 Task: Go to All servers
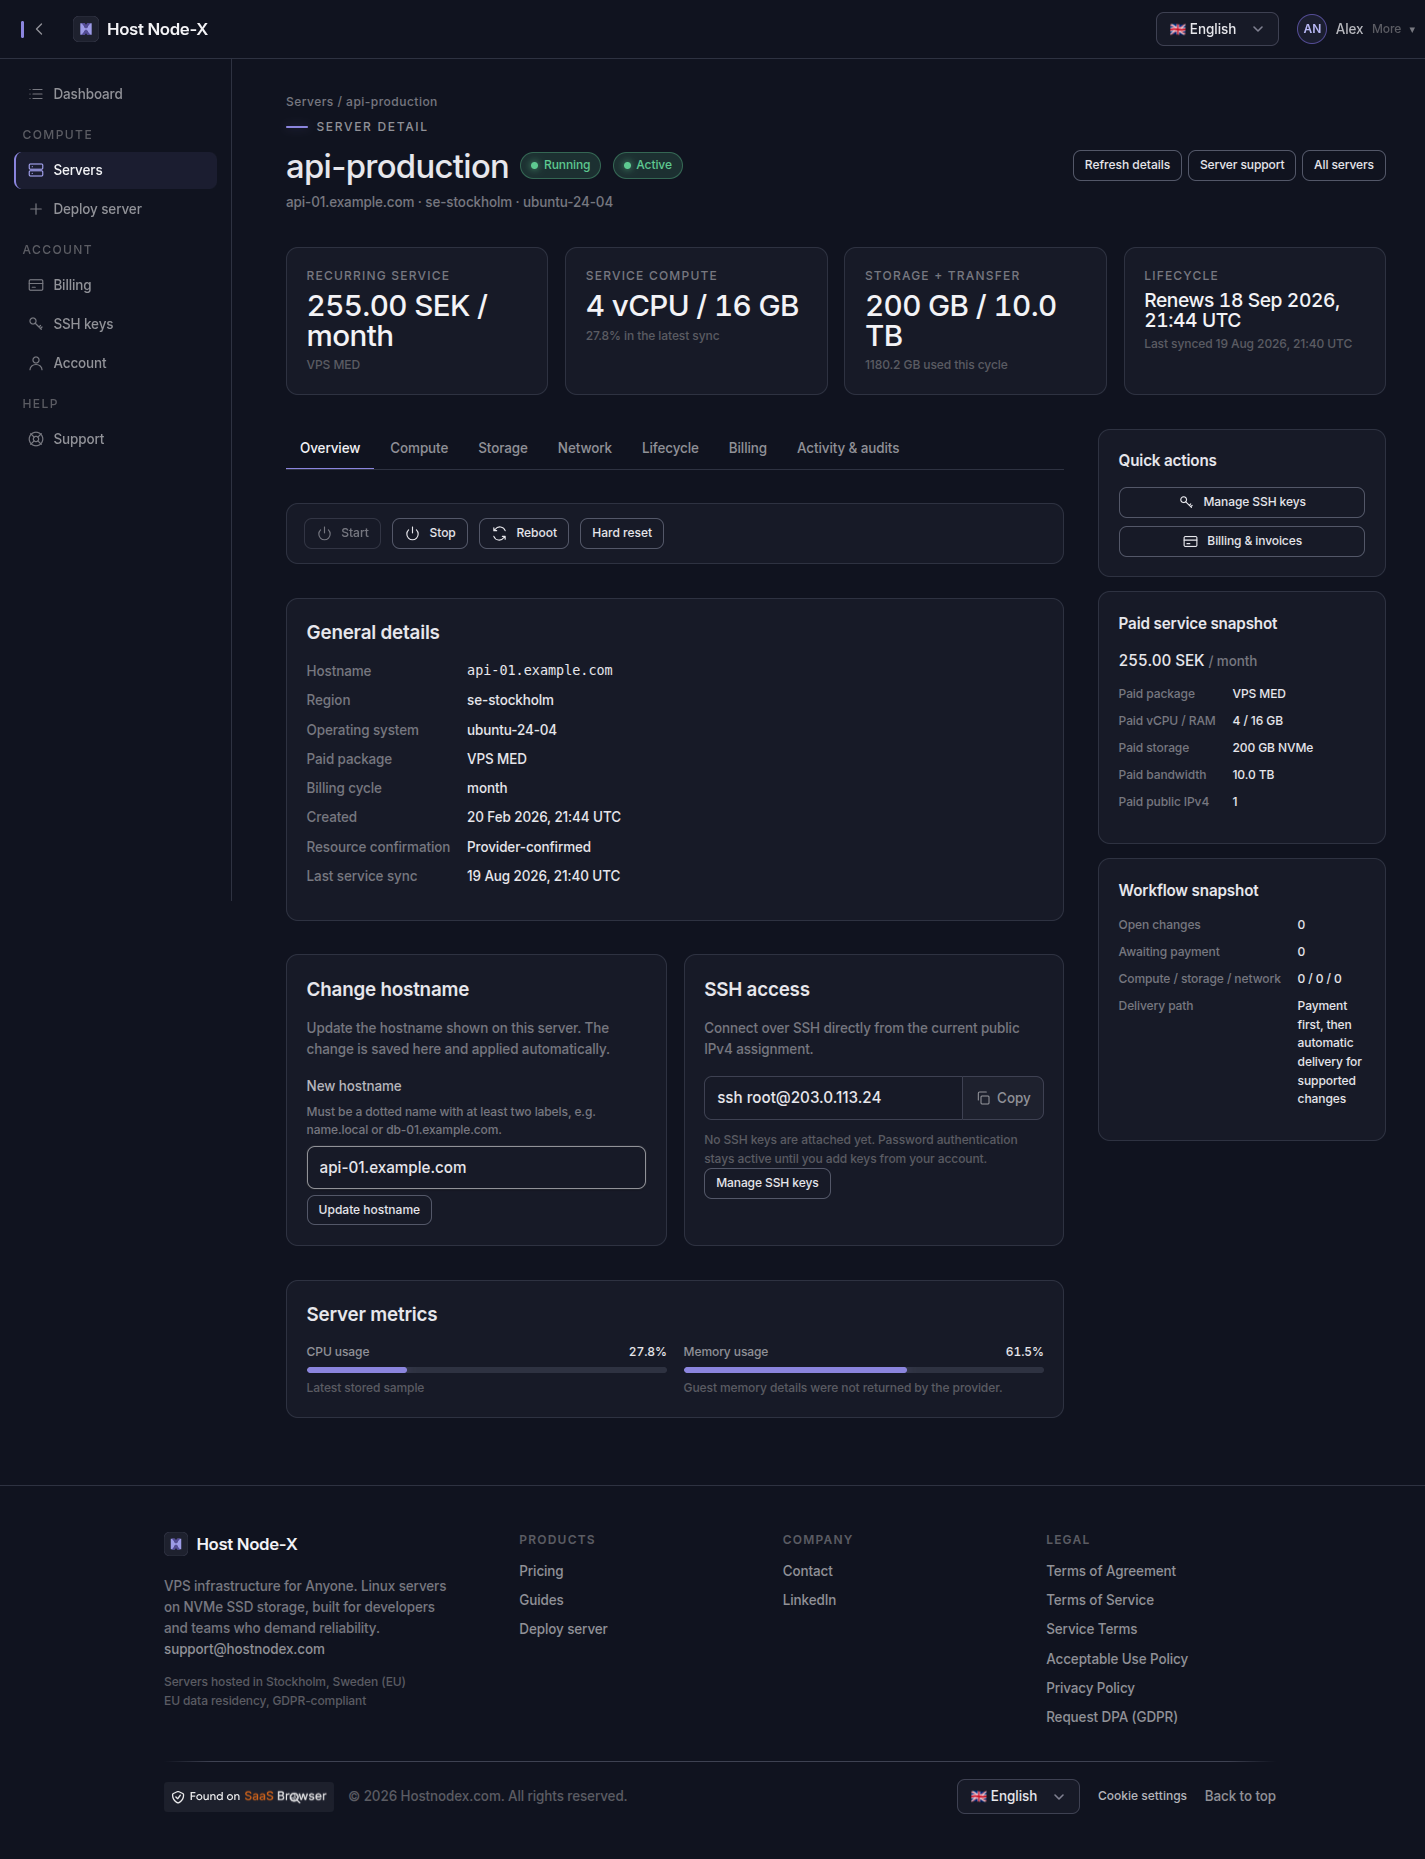tap(1344, 165)
